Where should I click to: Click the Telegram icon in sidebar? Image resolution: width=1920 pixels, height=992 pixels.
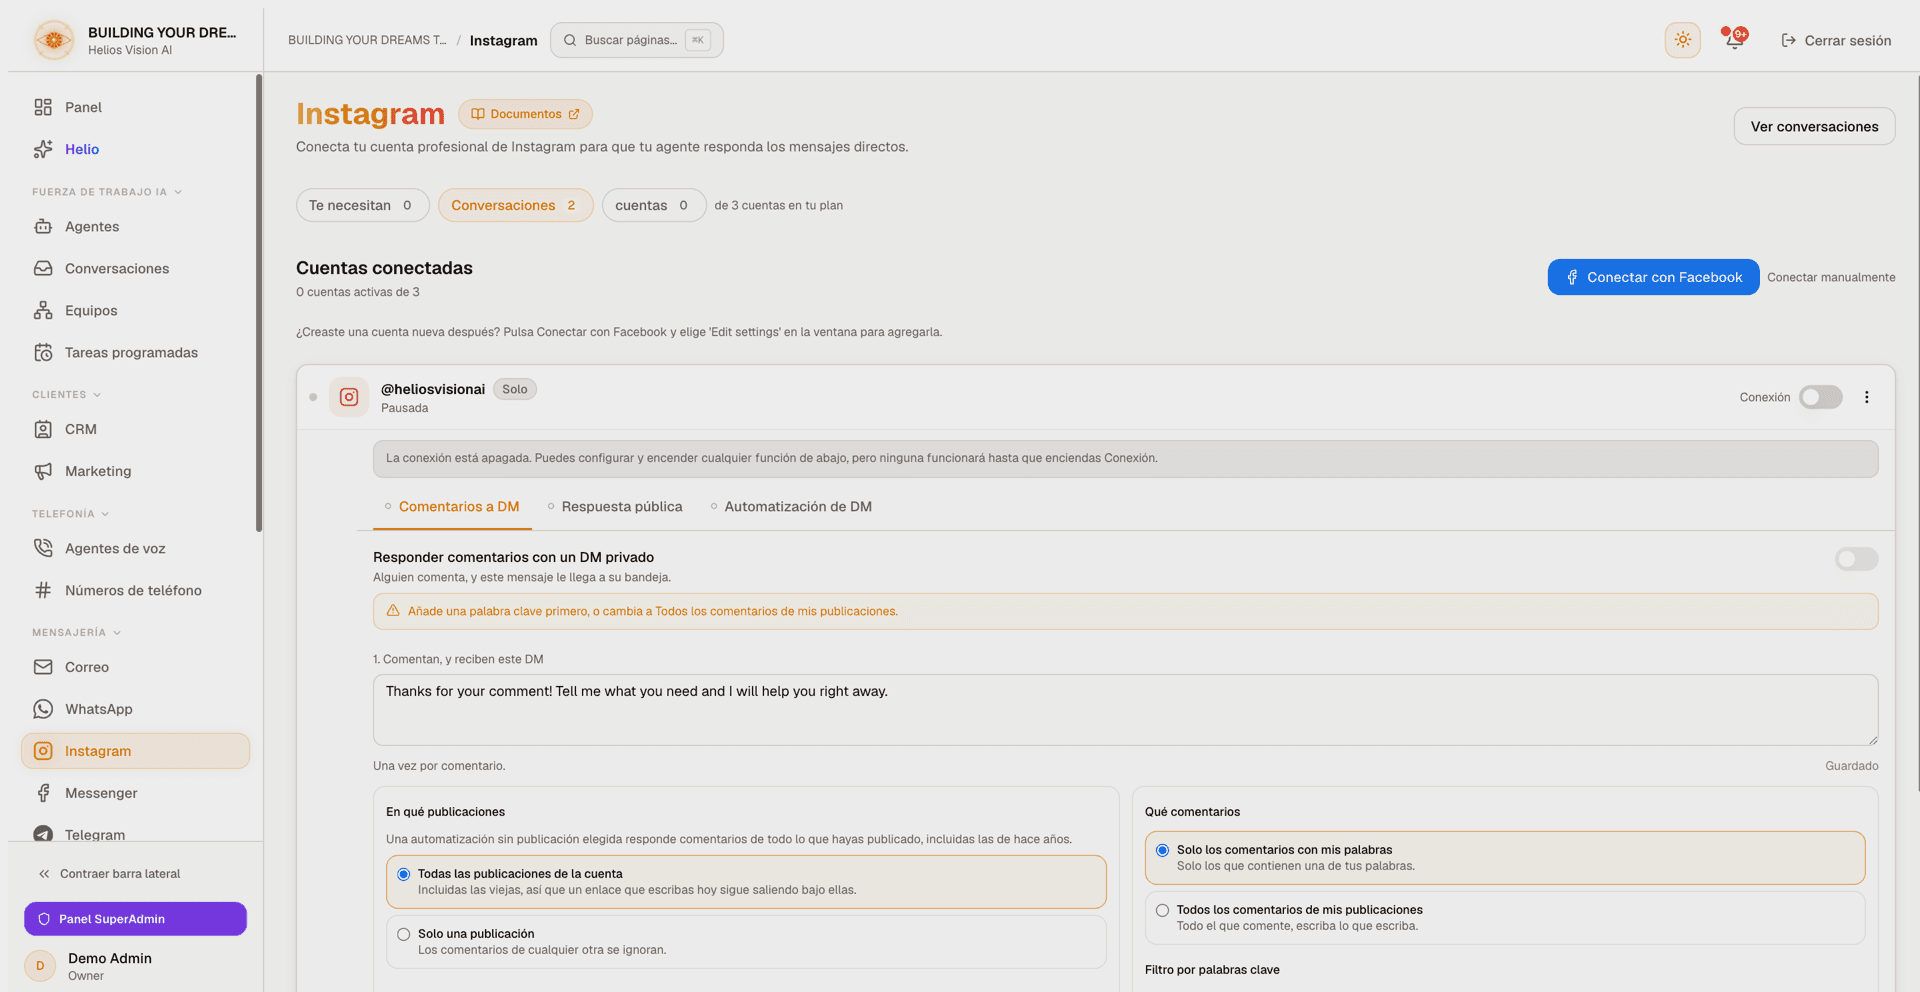[43, 834]
